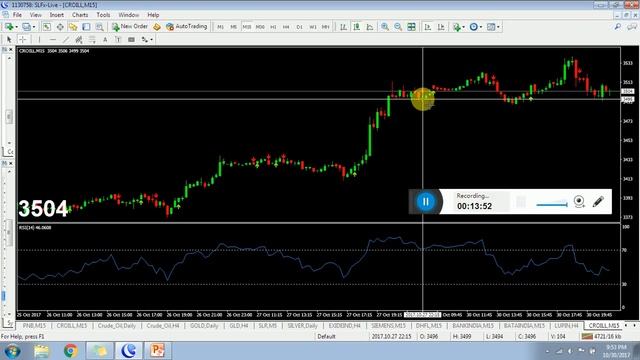Switch to the PNB,M15 chart tab
The image size is (640, 360).
point(34,326)
